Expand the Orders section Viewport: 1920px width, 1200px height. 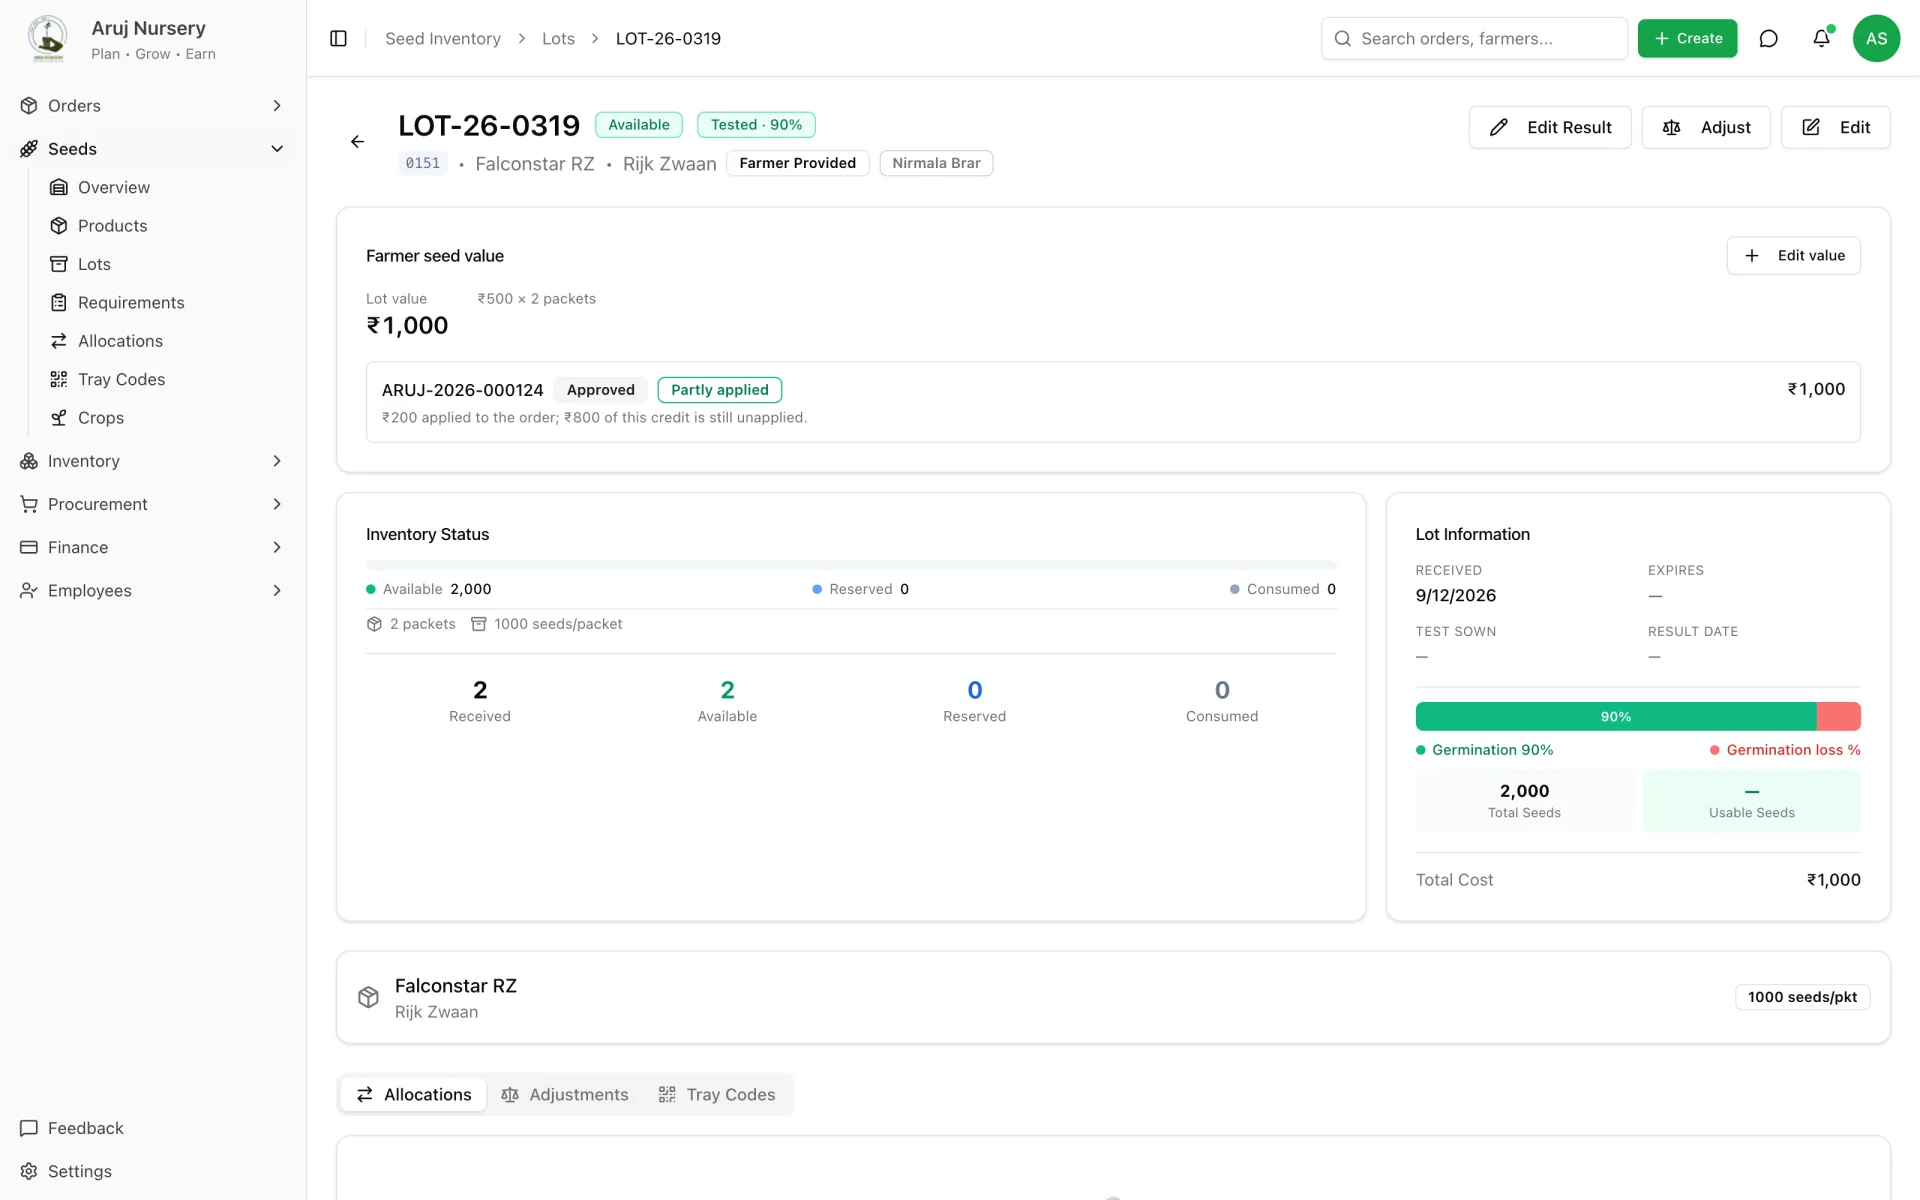pos(153,106)
